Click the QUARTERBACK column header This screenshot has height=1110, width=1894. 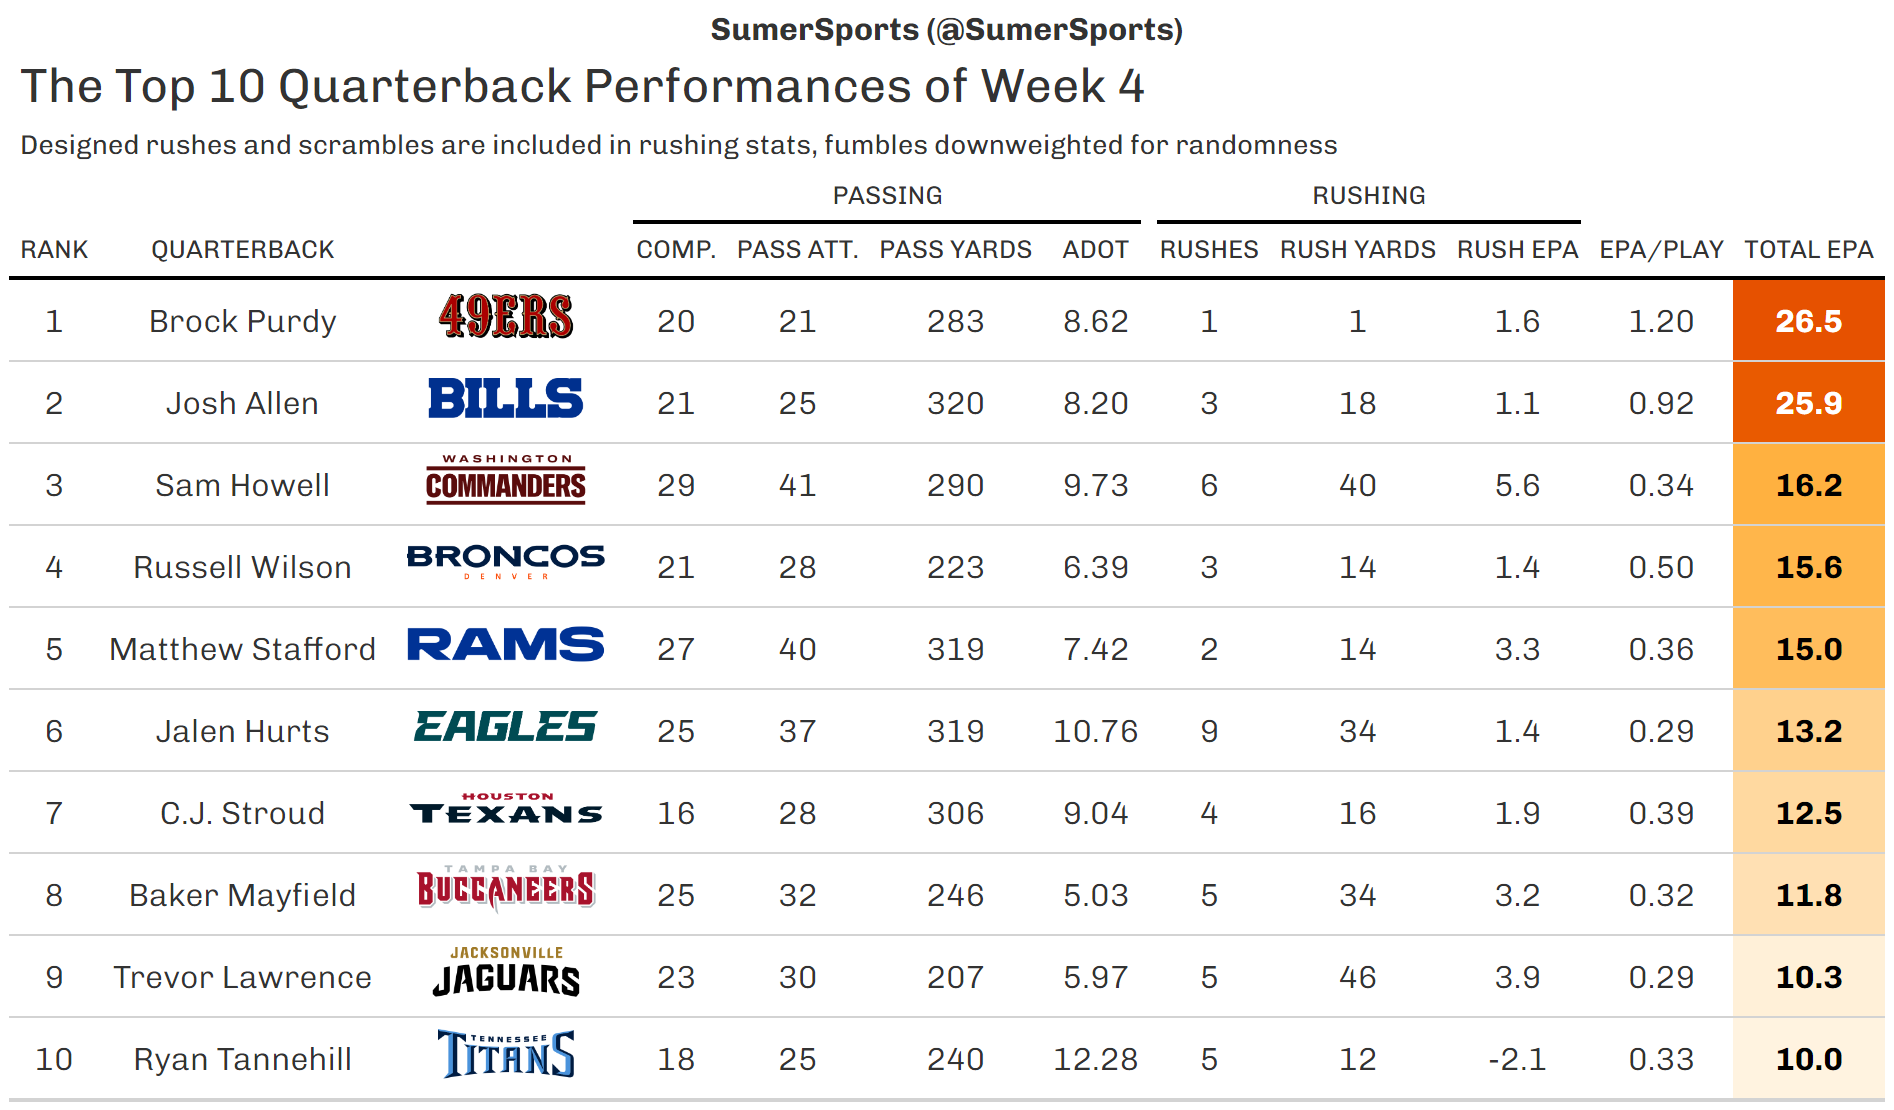tap(243, 250)
